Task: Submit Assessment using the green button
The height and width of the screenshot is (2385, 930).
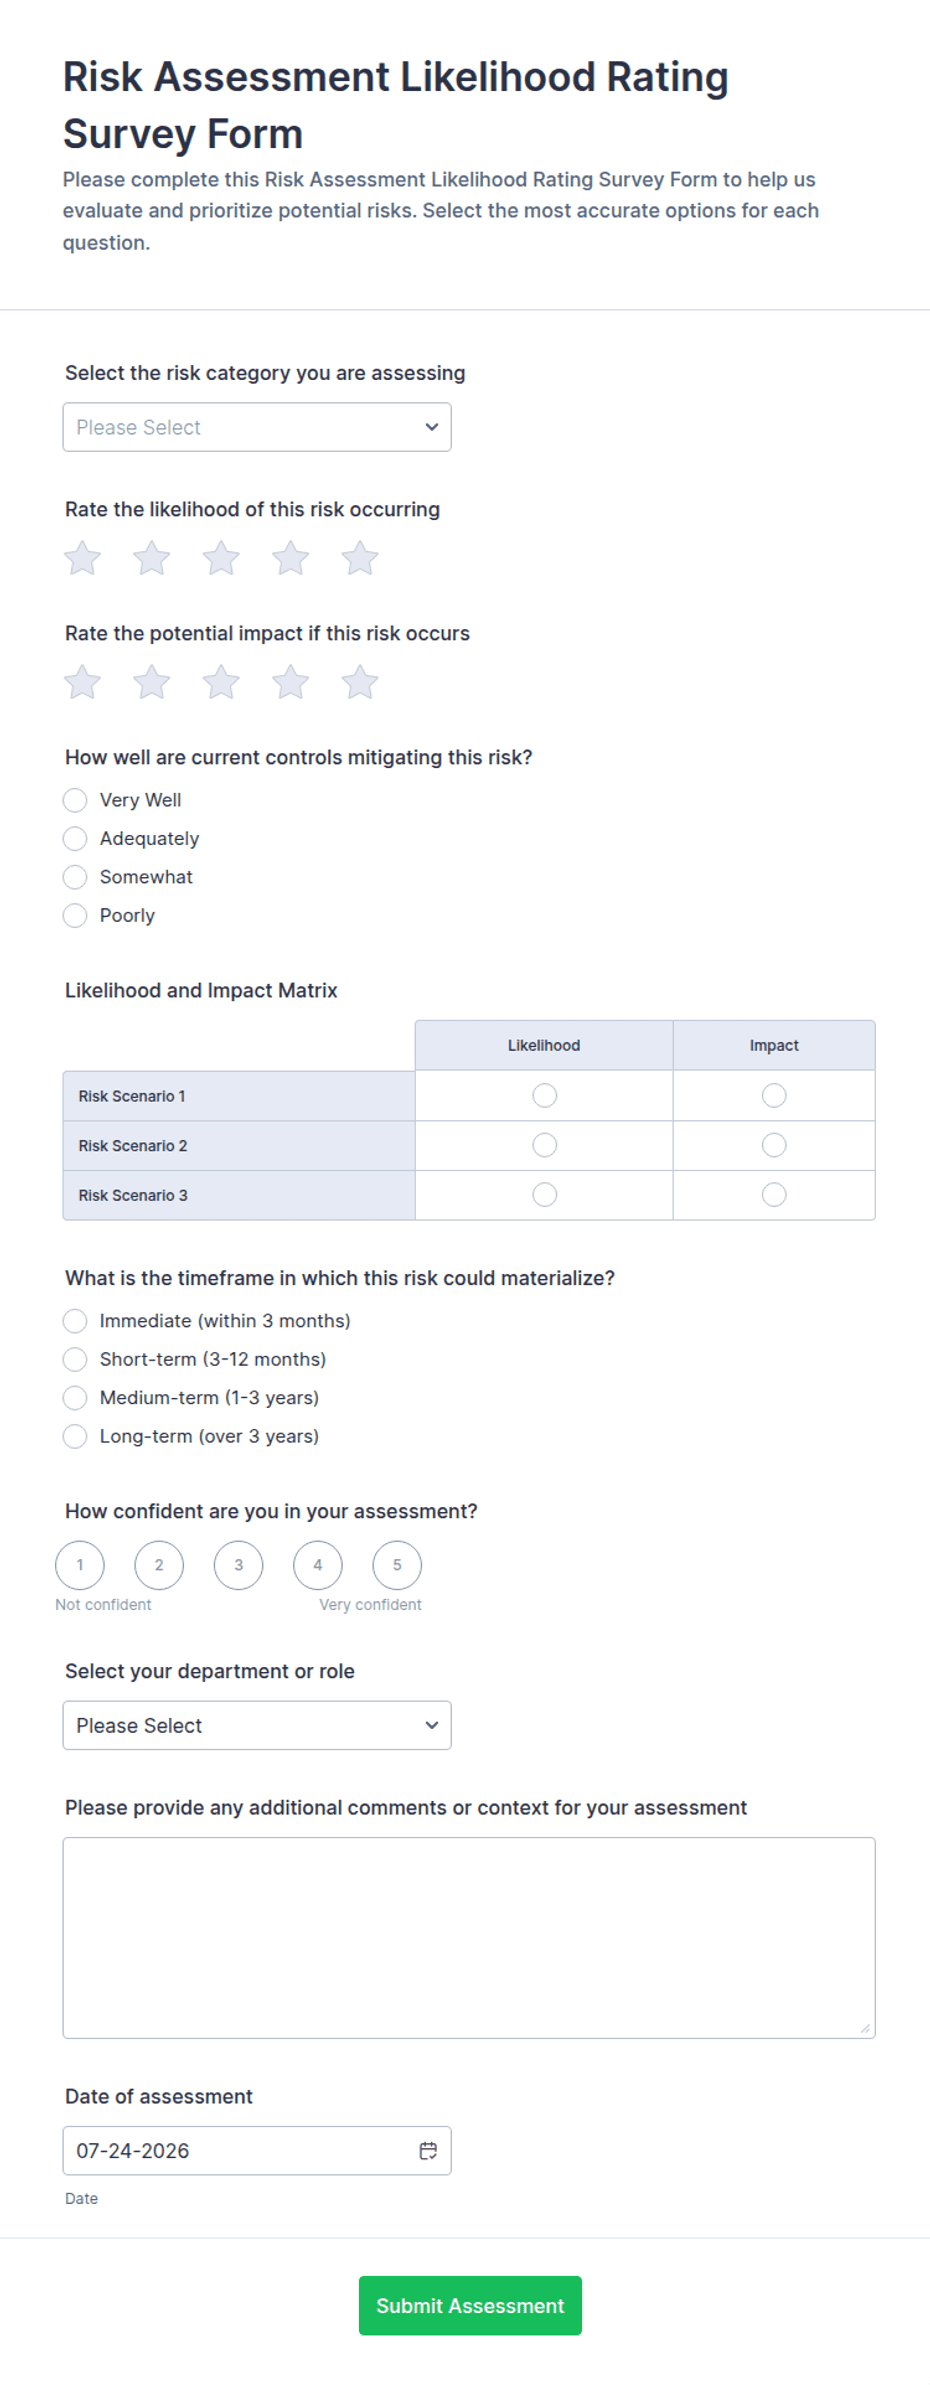Action: point(470,2305)
